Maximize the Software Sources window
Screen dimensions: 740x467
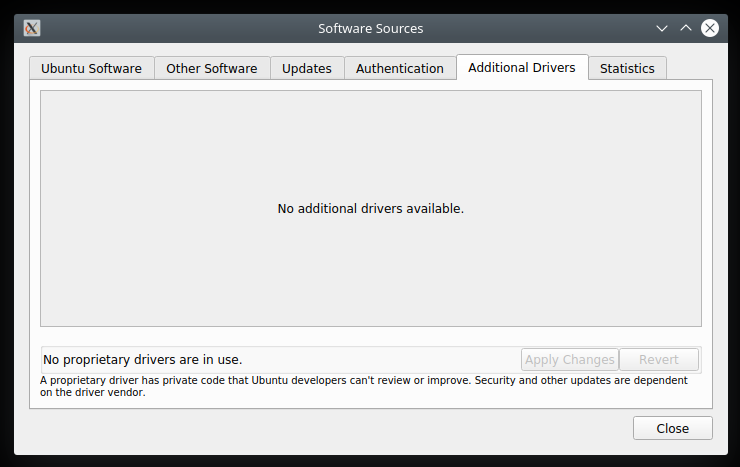(x=686, y=28)
